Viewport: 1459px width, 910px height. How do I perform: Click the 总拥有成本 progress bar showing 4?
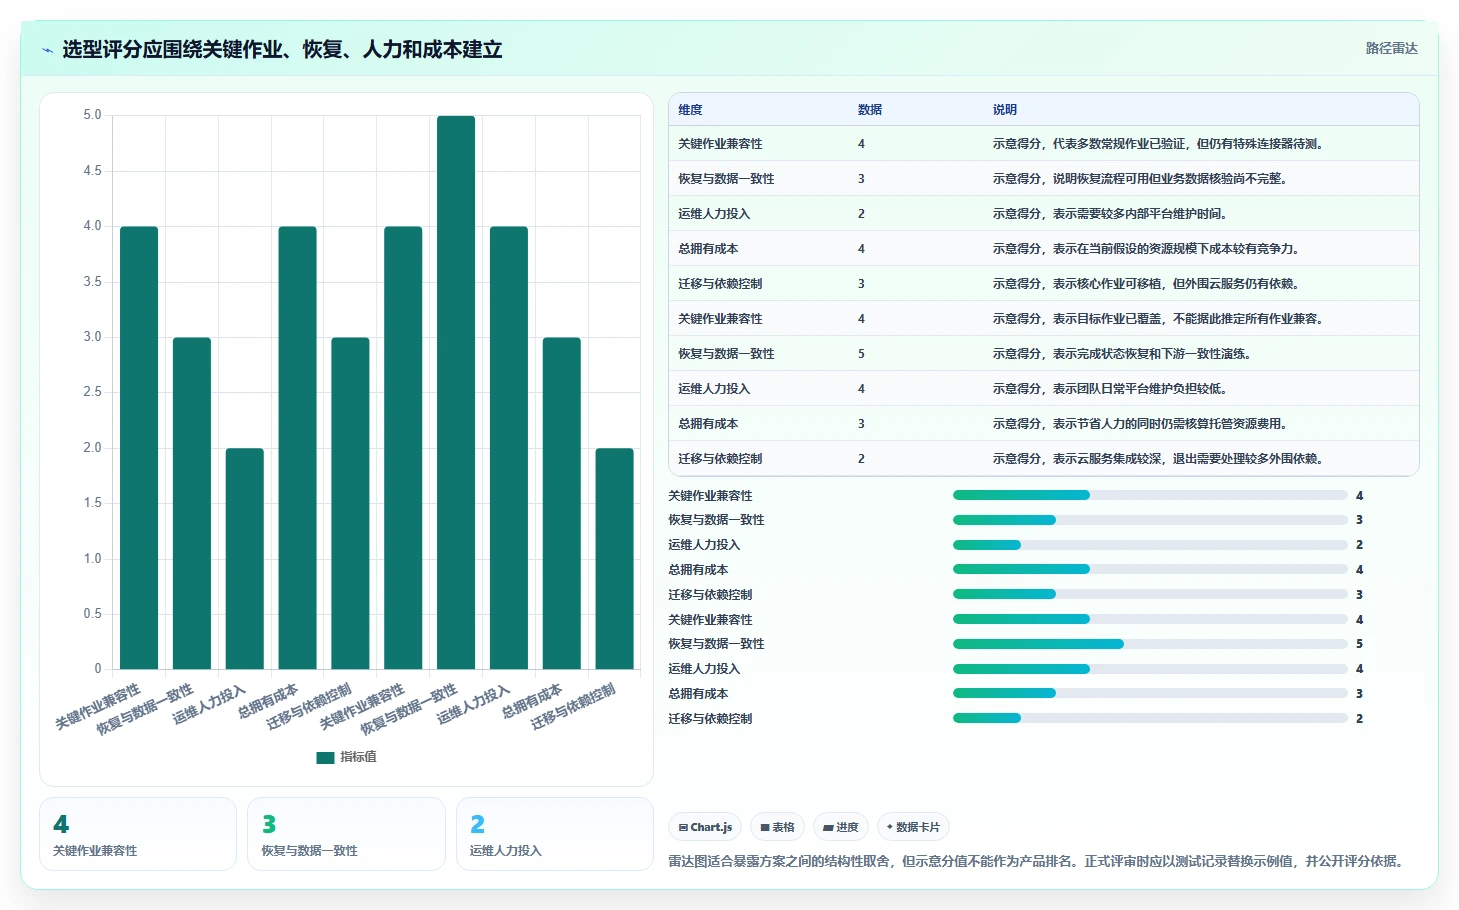[x=1150, y=569]
